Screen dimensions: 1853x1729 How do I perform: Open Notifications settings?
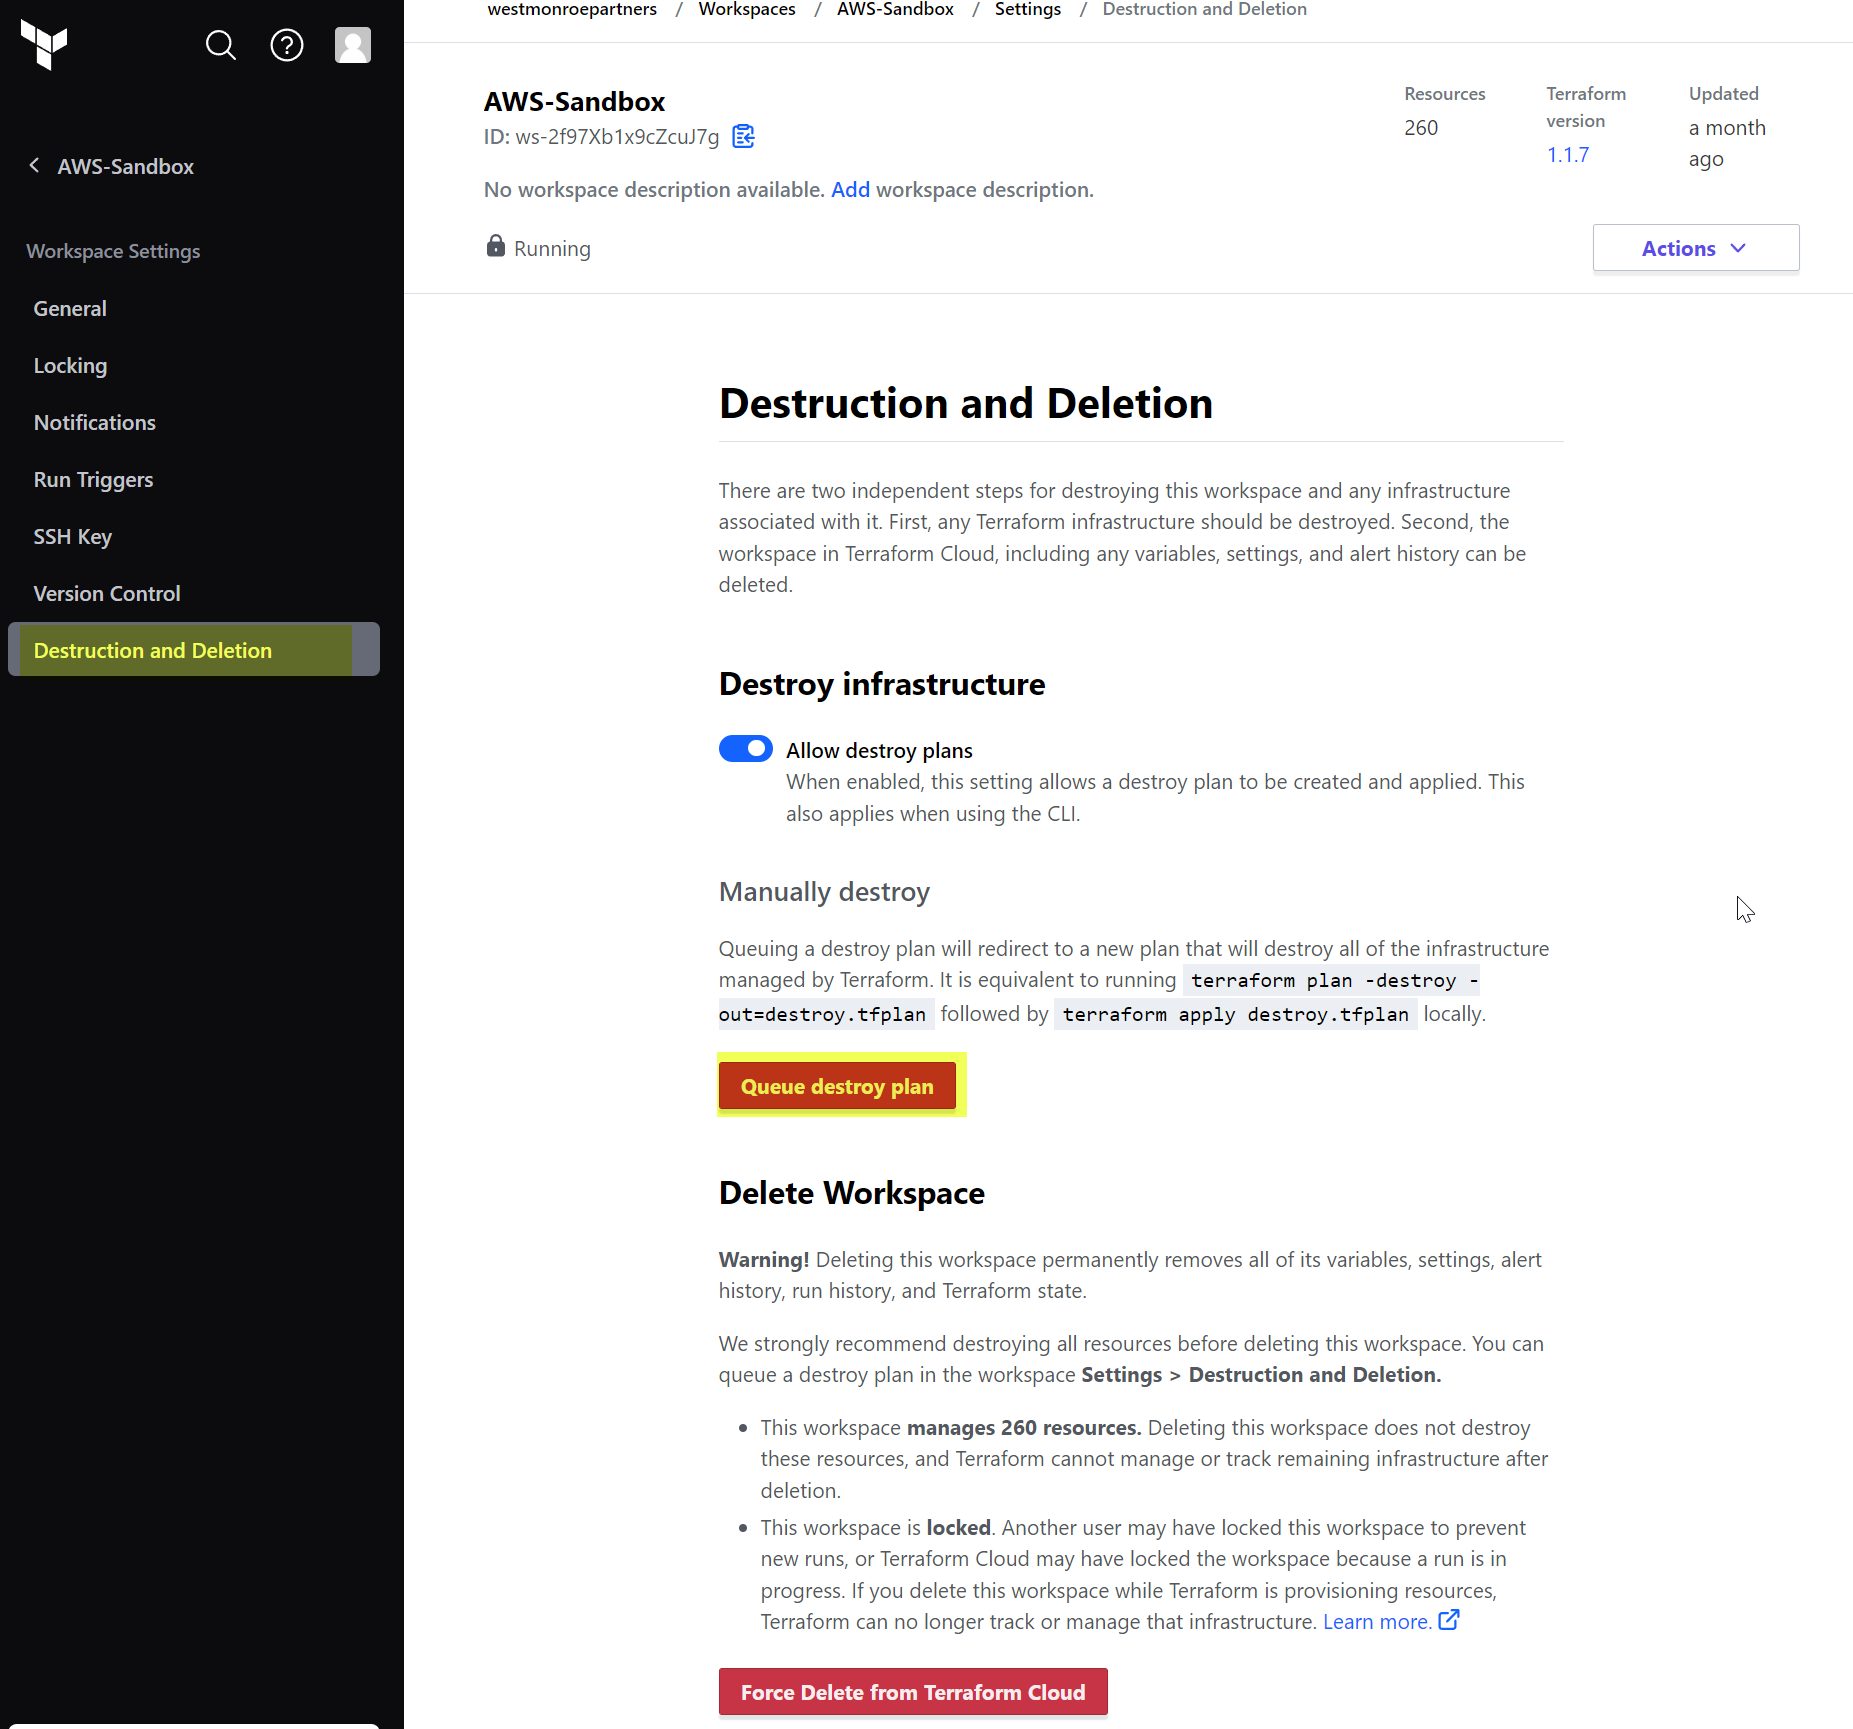(95, 423)
